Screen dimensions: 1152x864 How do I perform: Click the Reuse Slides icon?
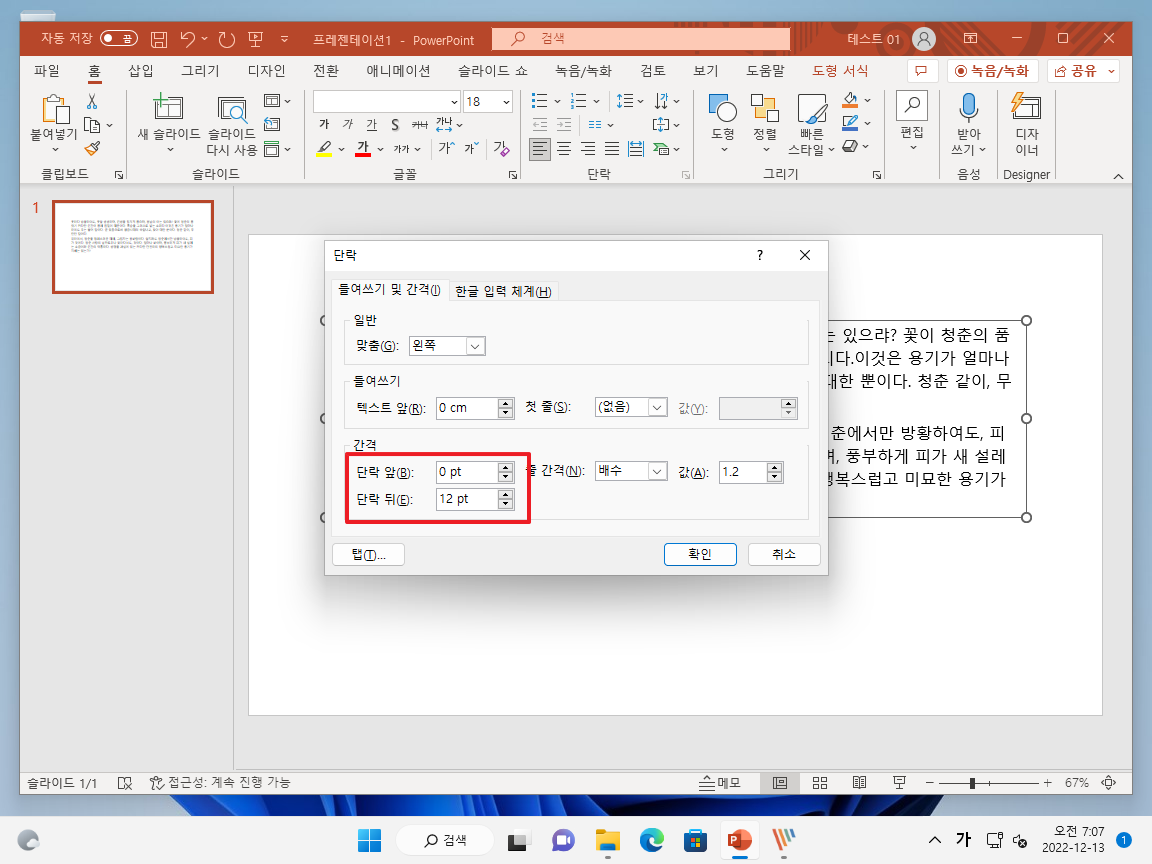[x=232, y=109]
